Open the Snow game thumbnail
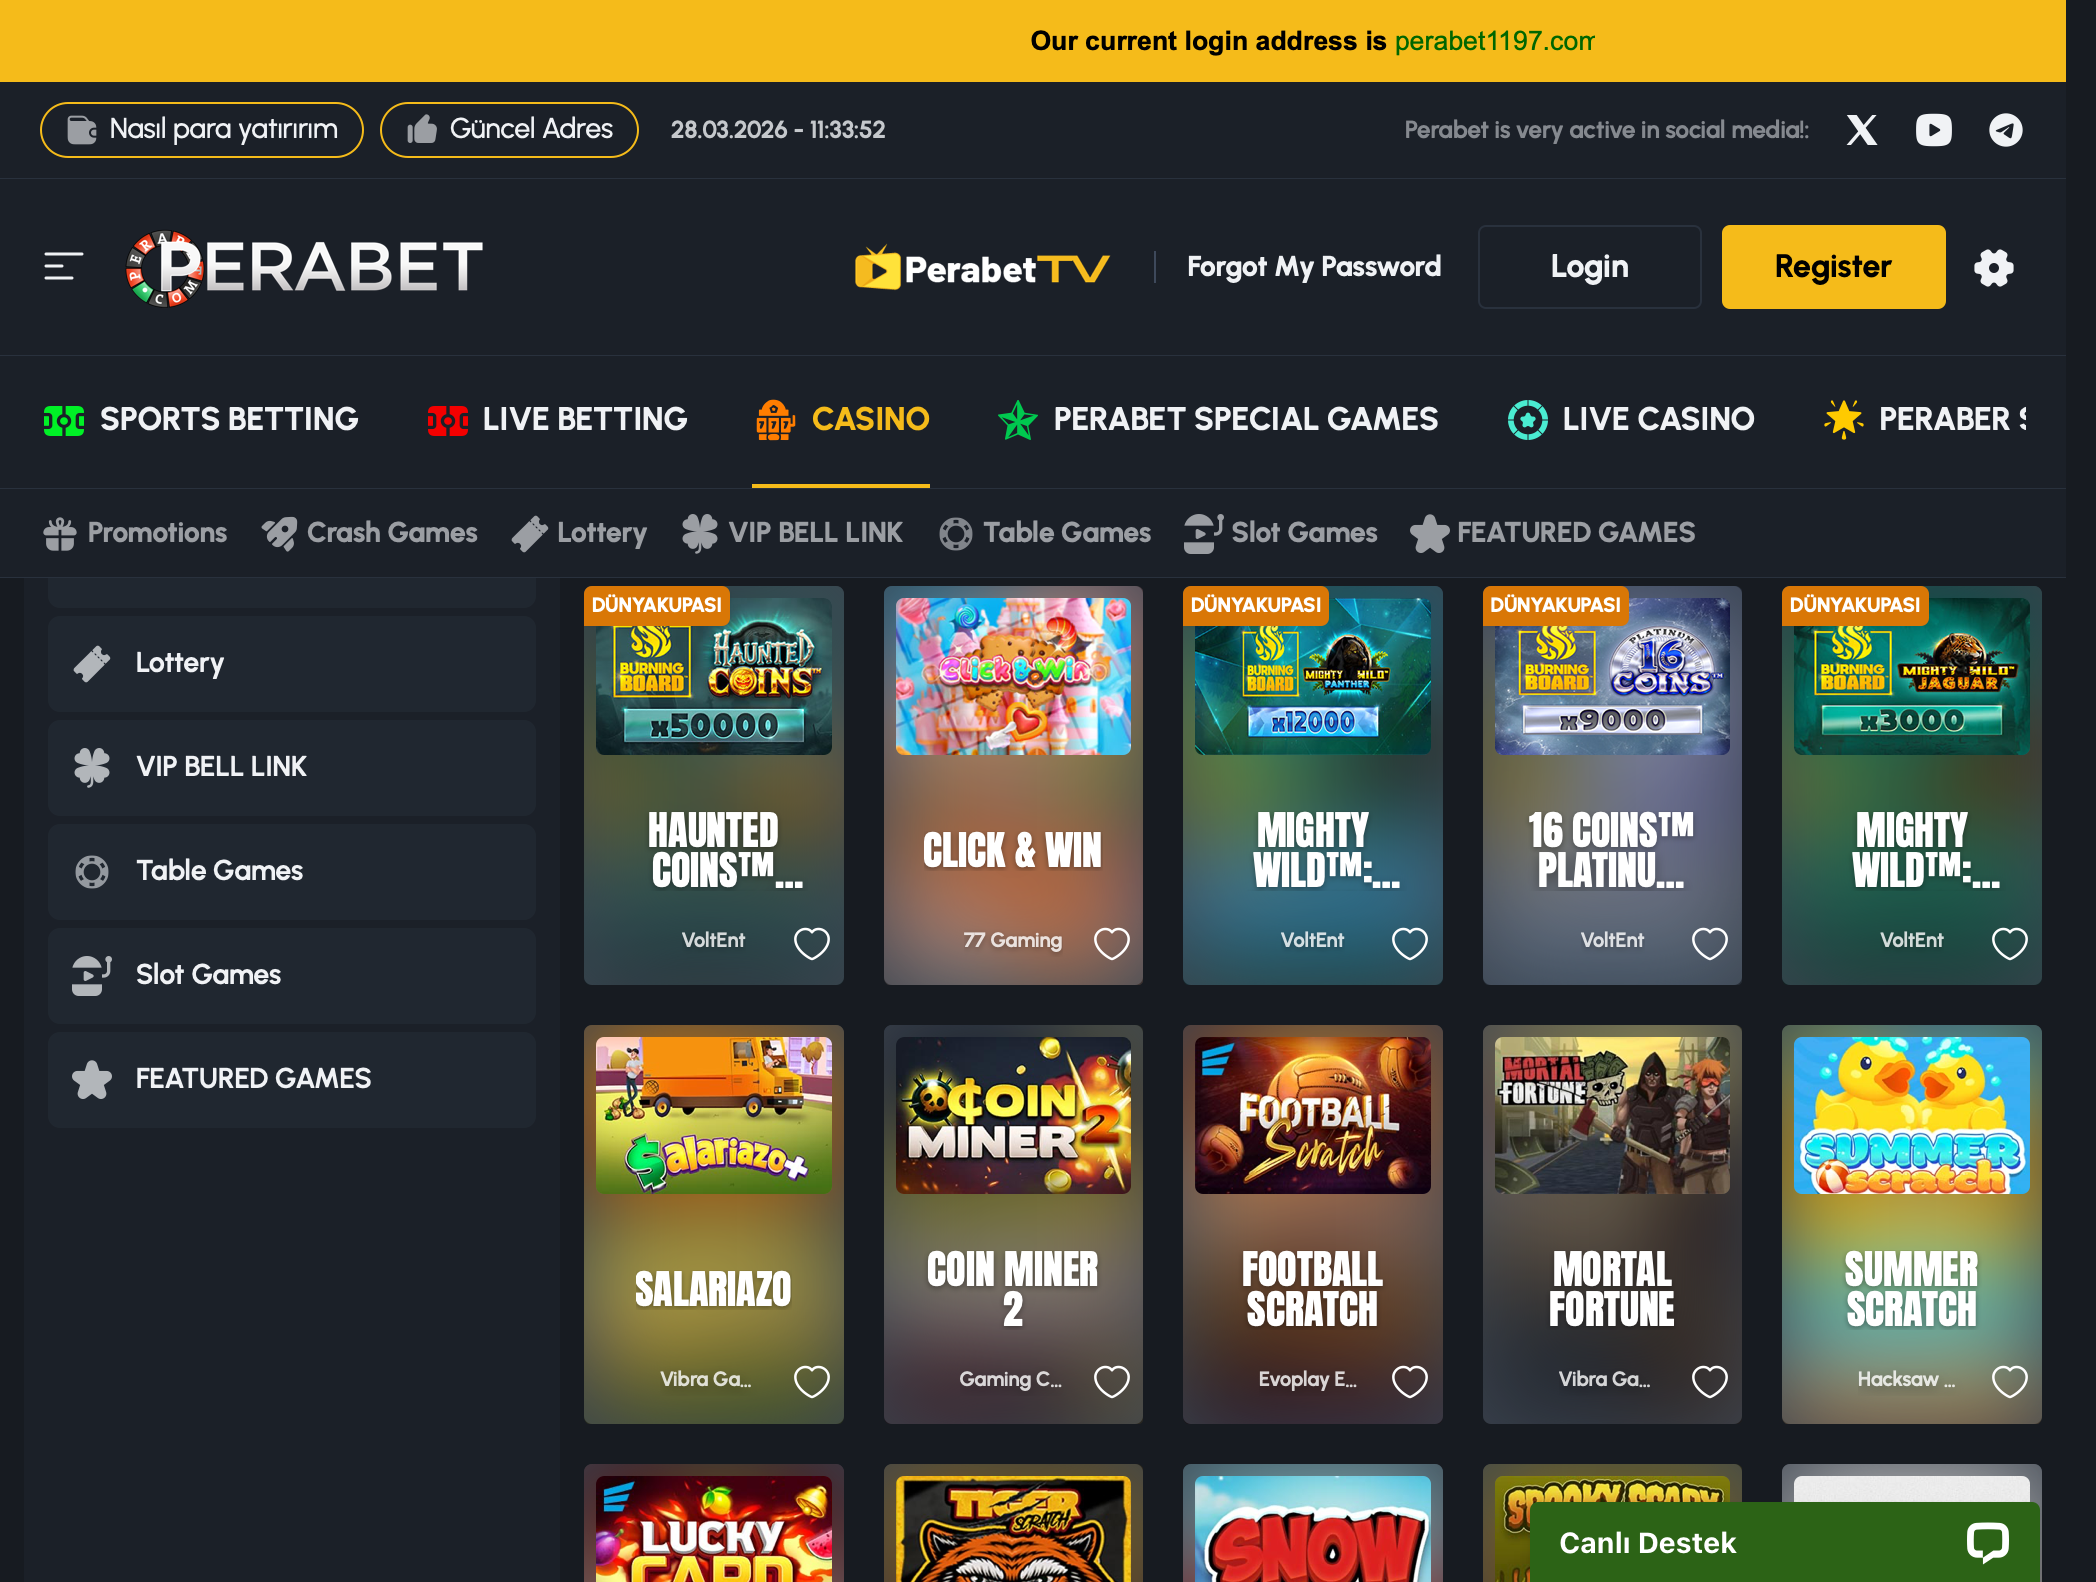This screenshot has height=1582, width=2096. tap(1313, 1529)
